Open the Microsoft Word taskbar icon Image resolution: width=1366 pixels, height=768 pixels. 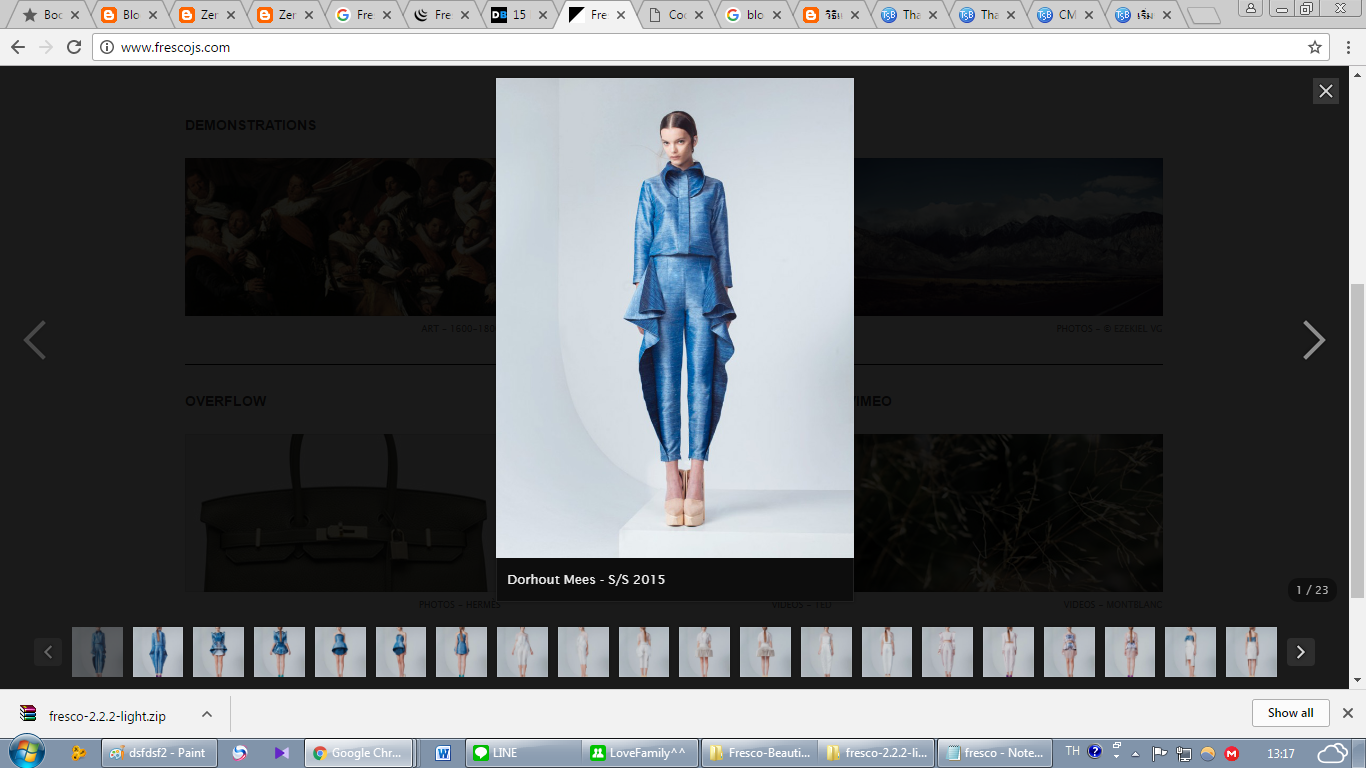443,753
